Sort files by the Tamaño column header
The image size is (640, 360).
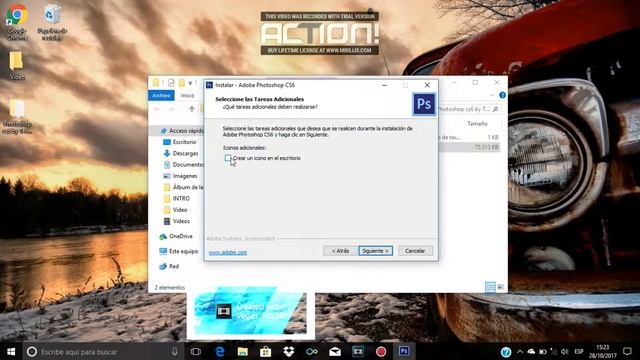[x=477, y=123]
